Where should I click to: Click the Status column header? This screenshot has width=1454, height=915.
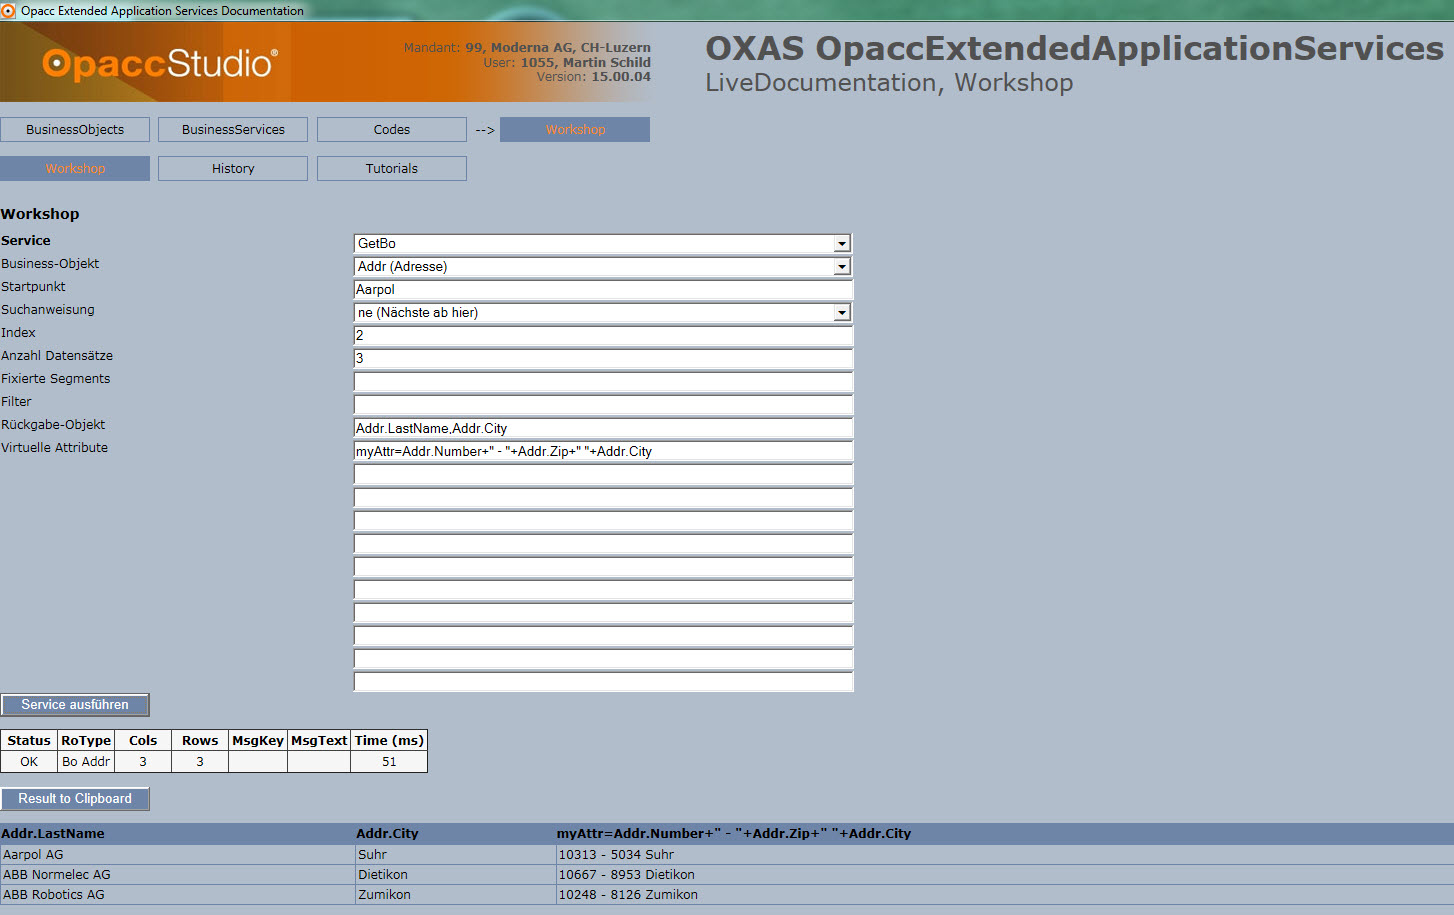[29, 741]
